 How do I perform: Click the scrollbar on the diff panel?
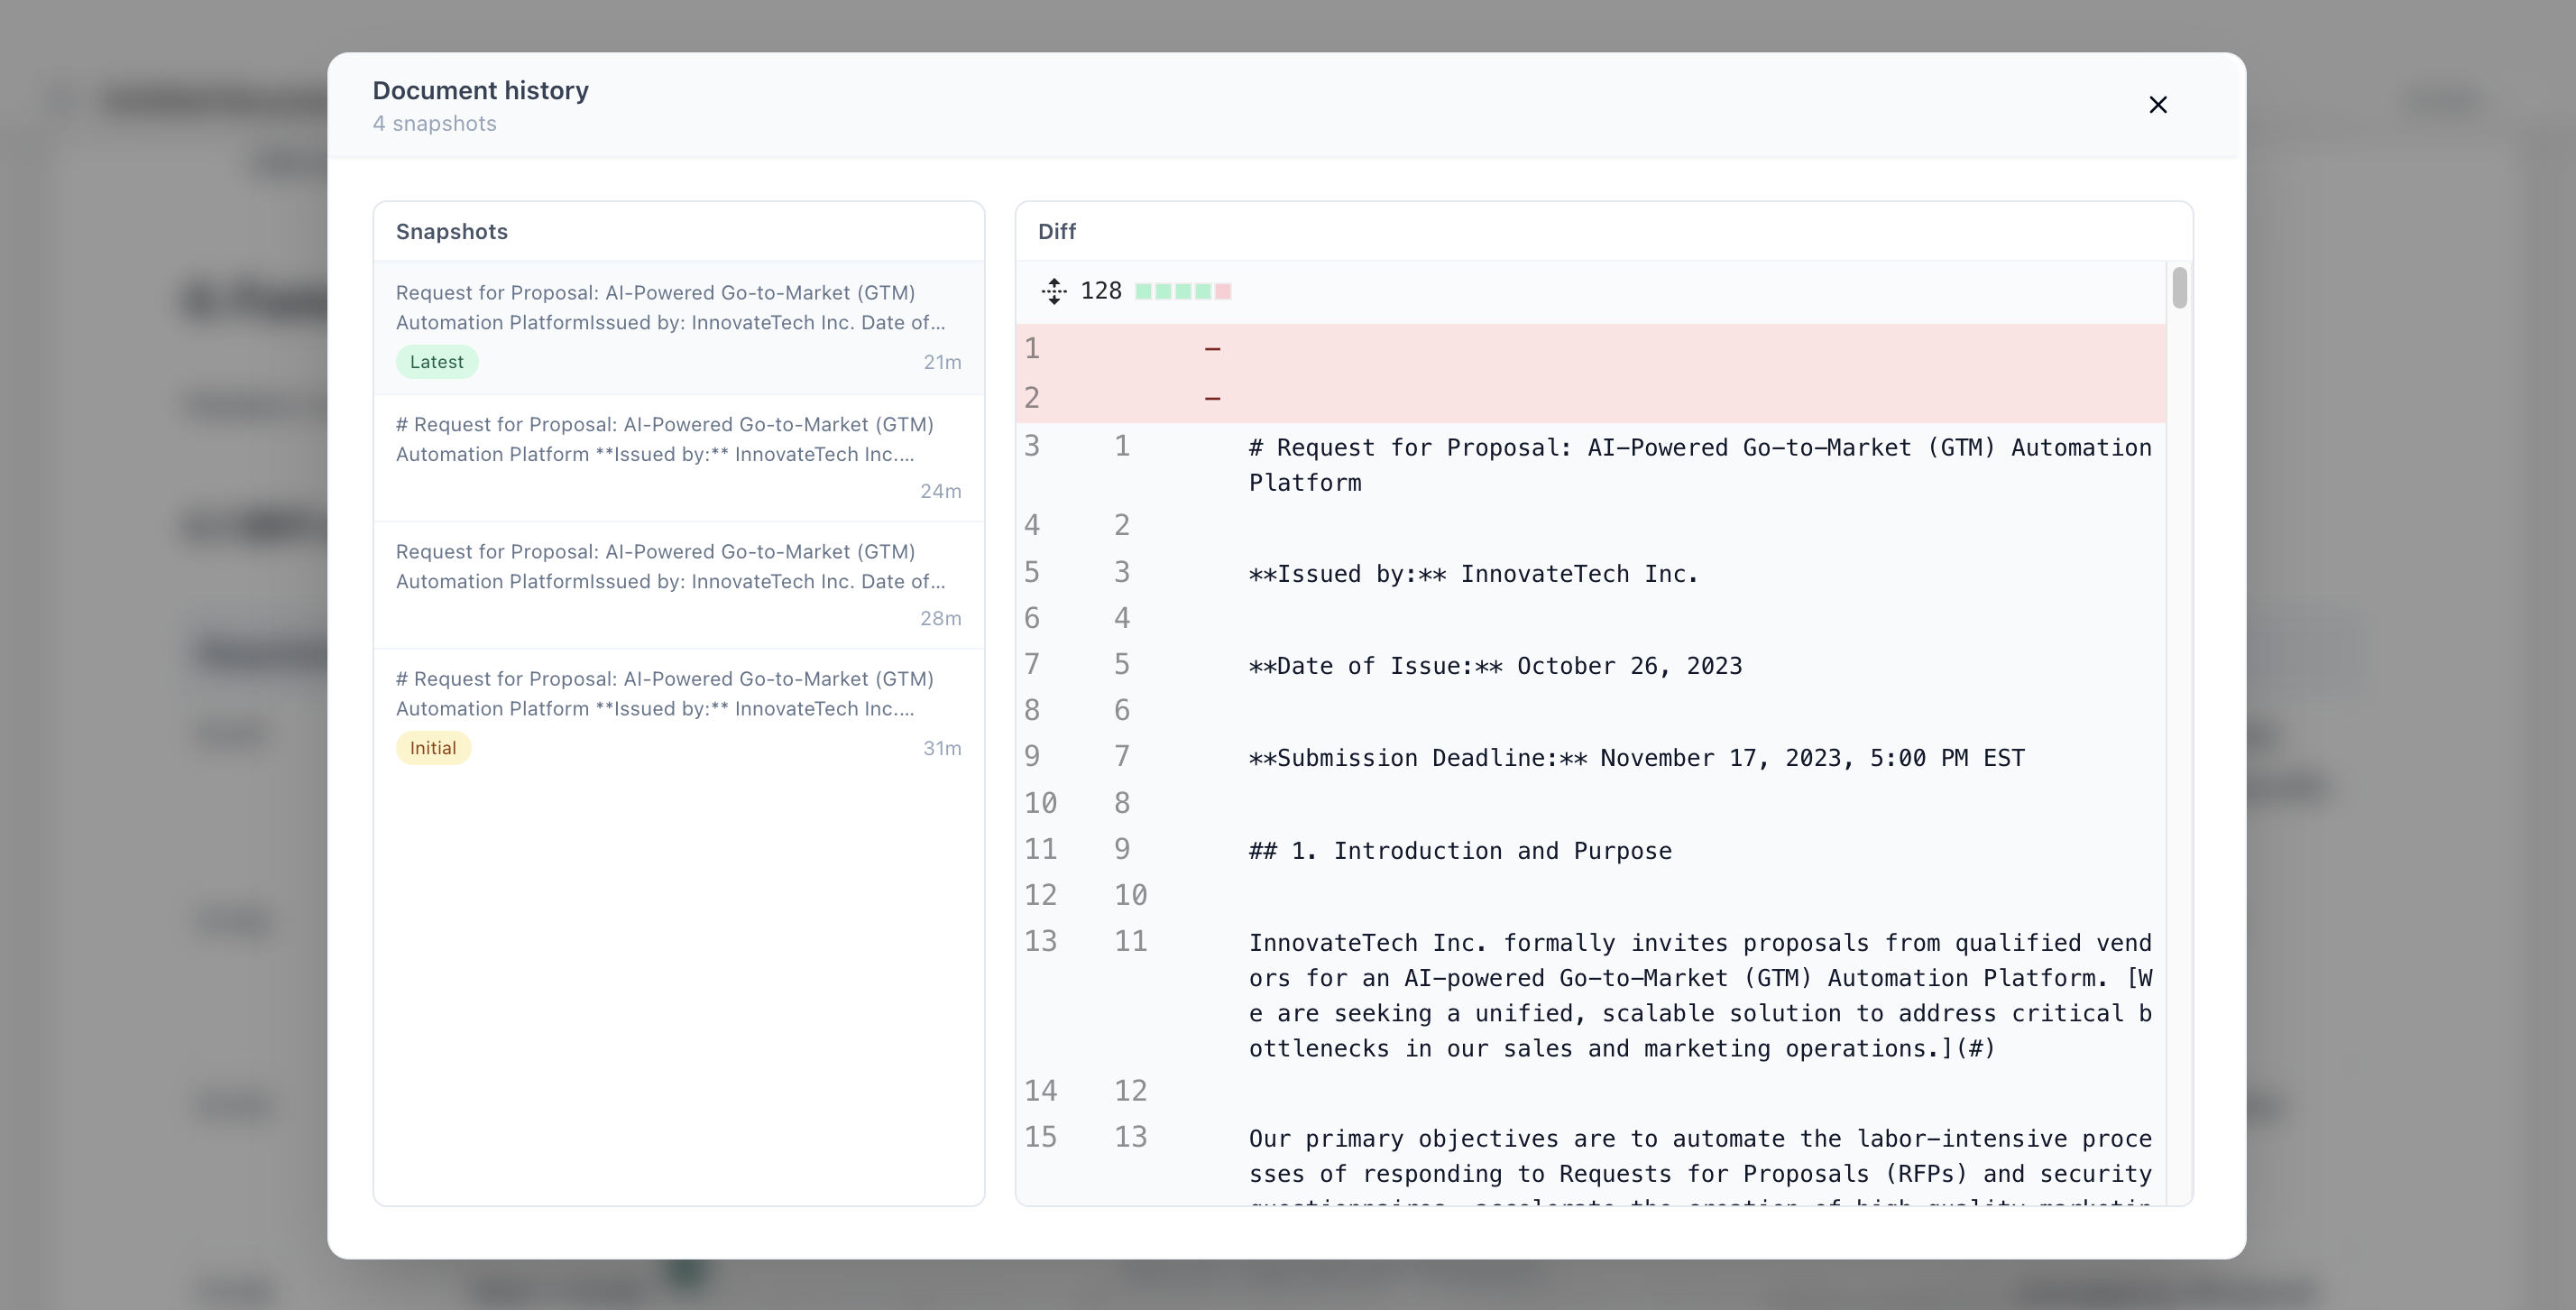pyautogui.click(x=2180, y=288)
